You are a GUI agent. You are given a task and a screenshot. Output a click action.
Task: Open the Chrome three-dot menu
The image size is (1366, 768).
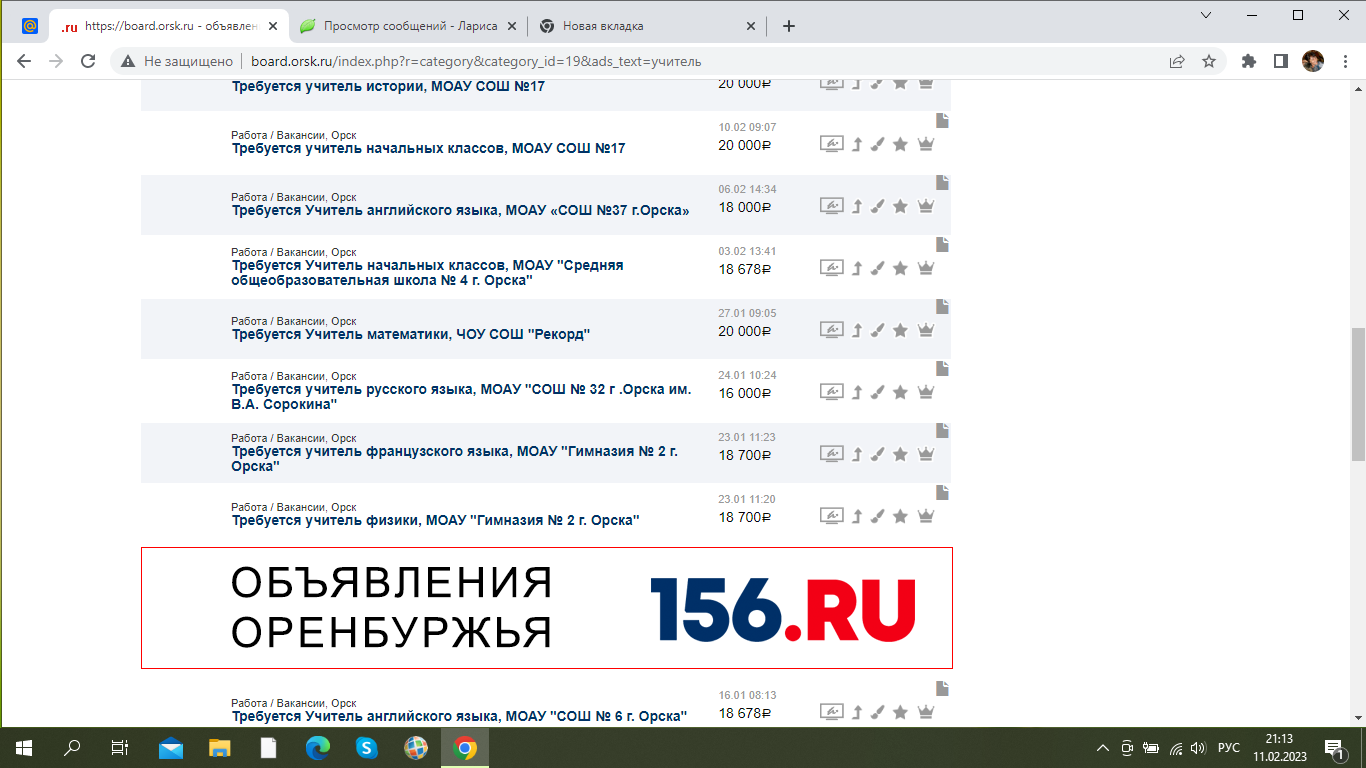1345,61
